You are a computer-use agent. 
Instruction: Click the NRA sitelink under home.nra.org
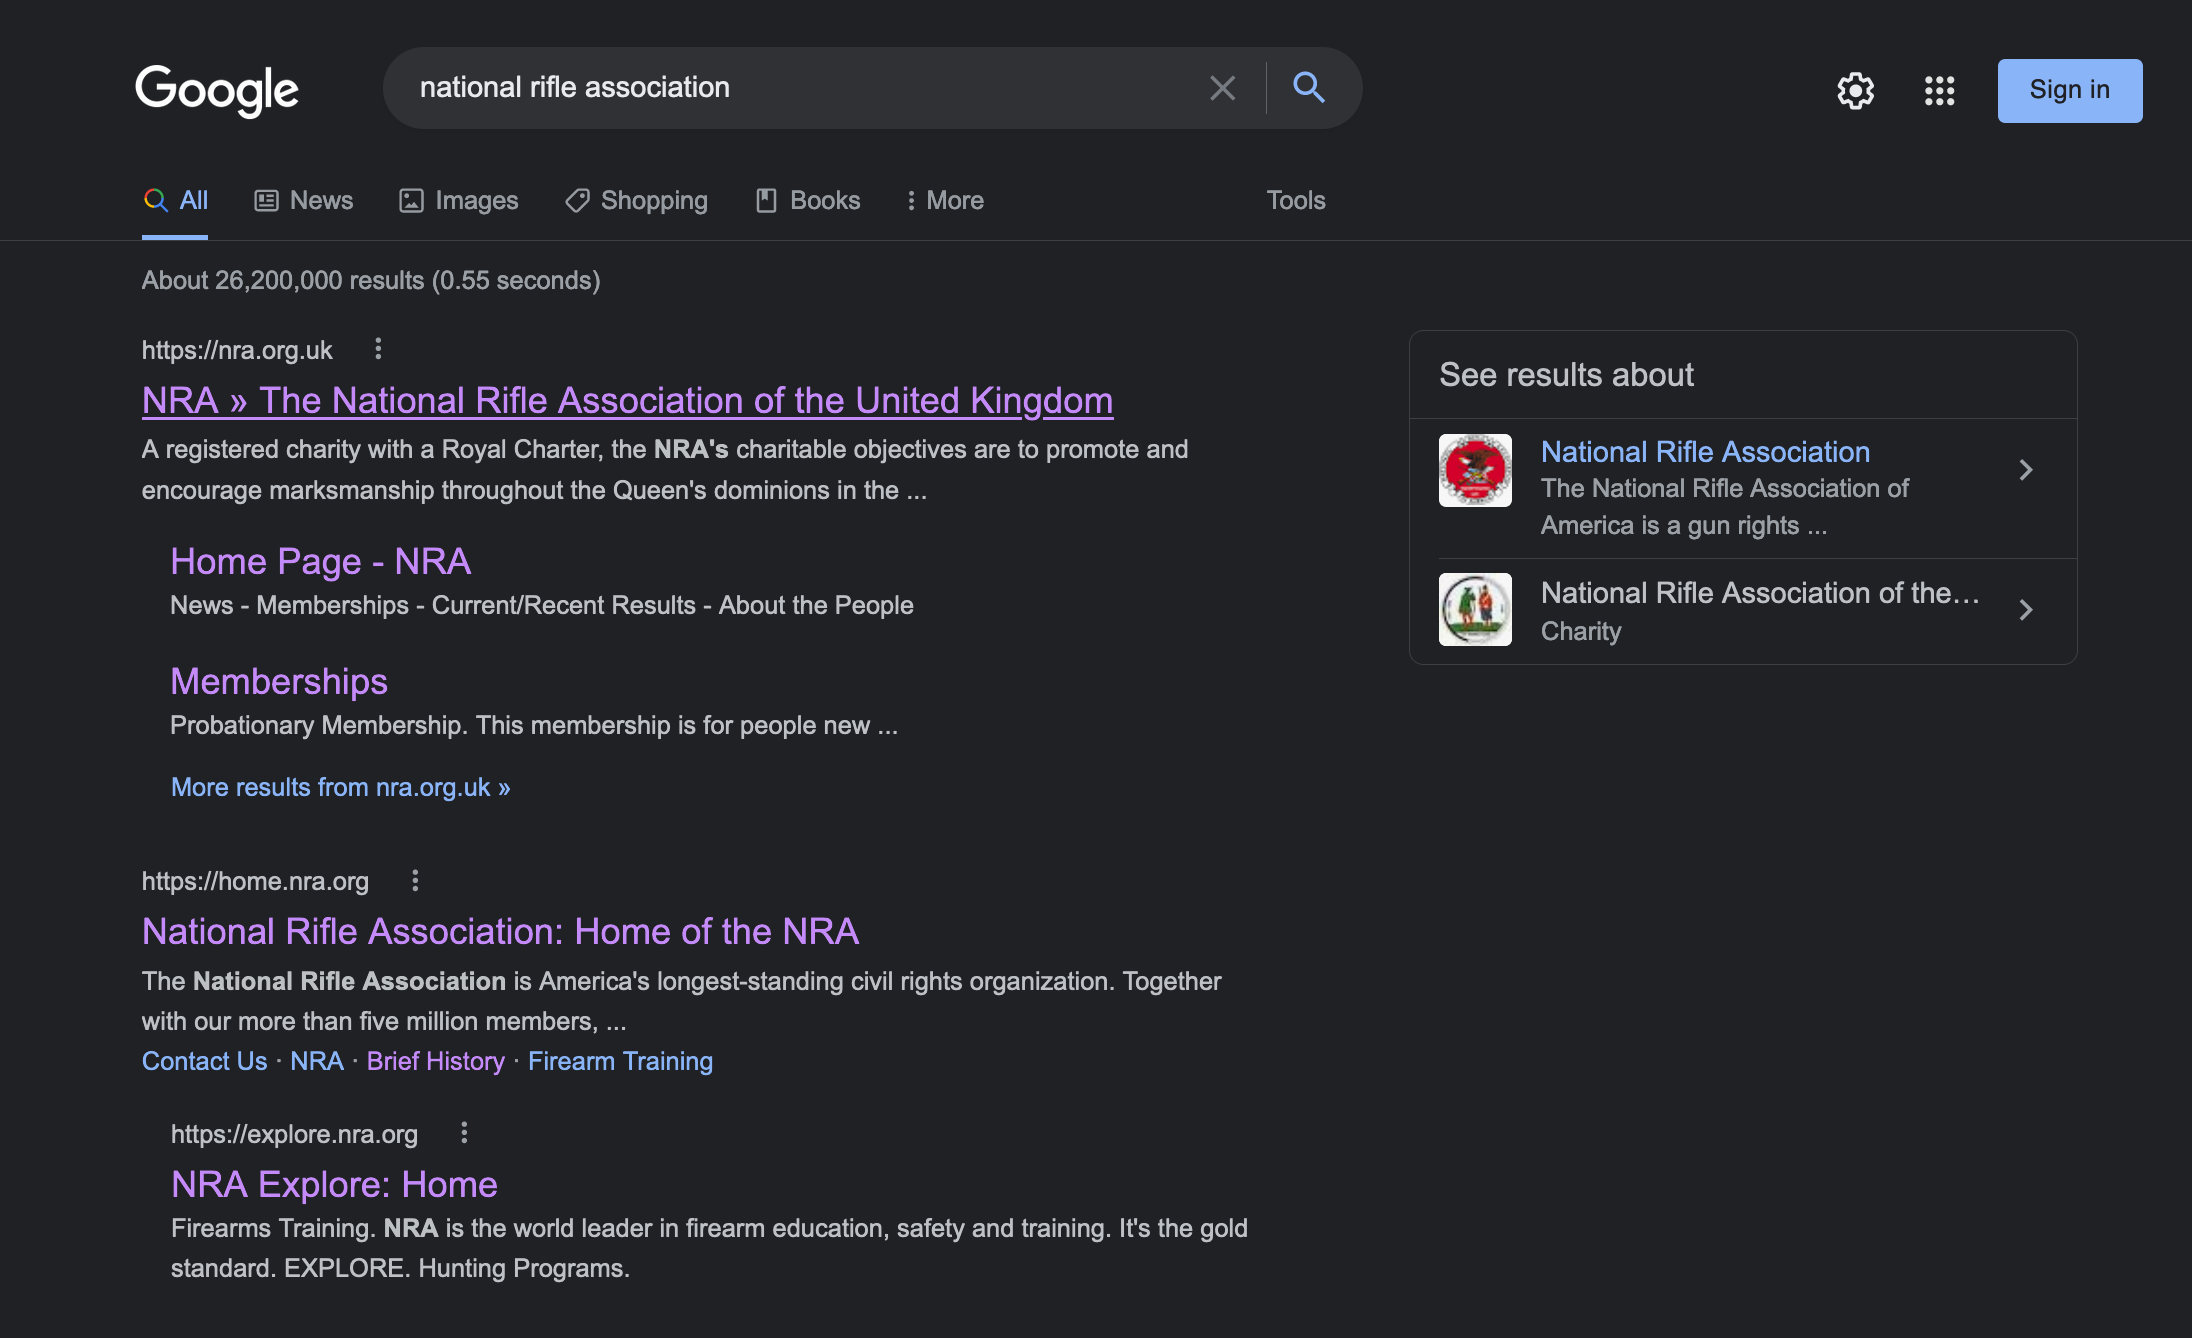316,1061
